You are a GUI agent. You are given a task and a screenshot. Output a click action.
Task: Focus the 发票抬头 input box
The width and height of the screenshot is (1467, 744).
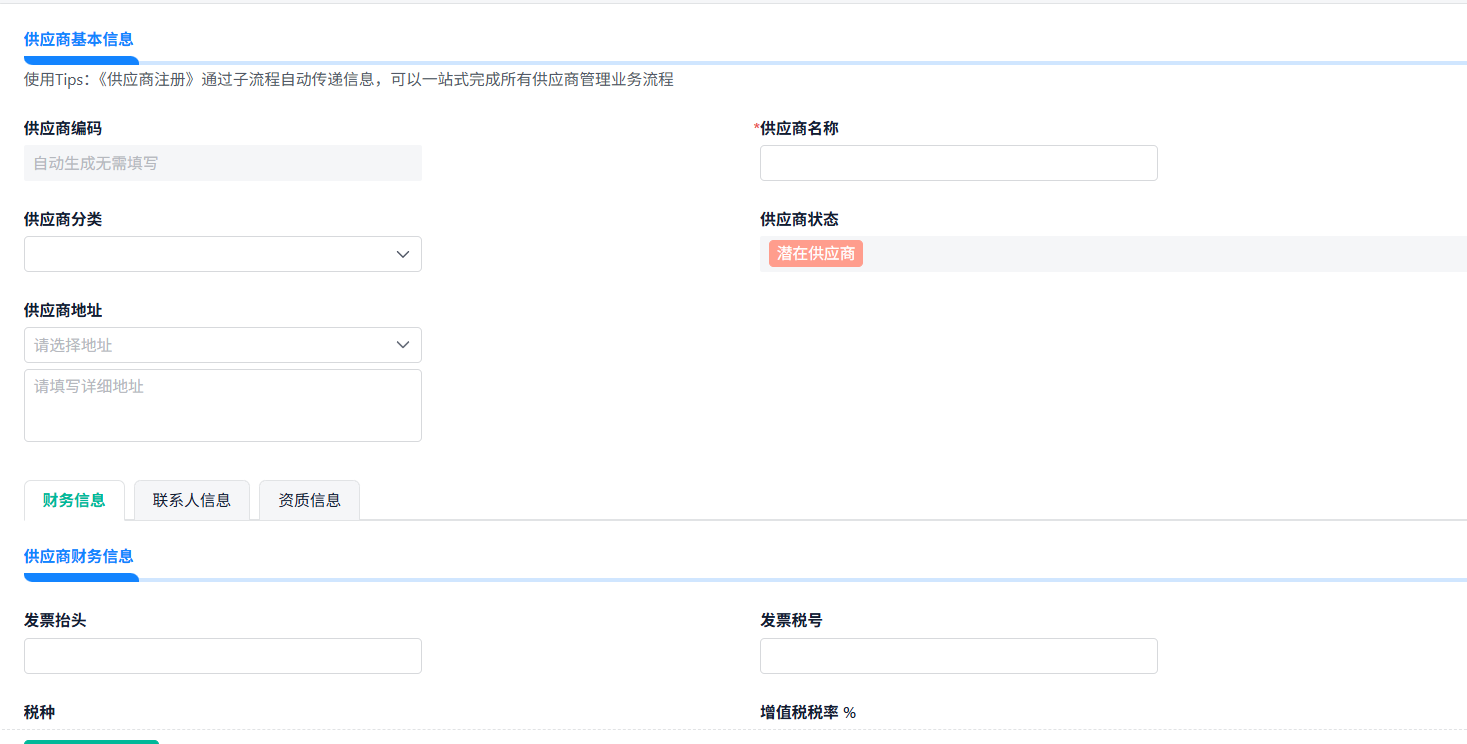[222, 655]
